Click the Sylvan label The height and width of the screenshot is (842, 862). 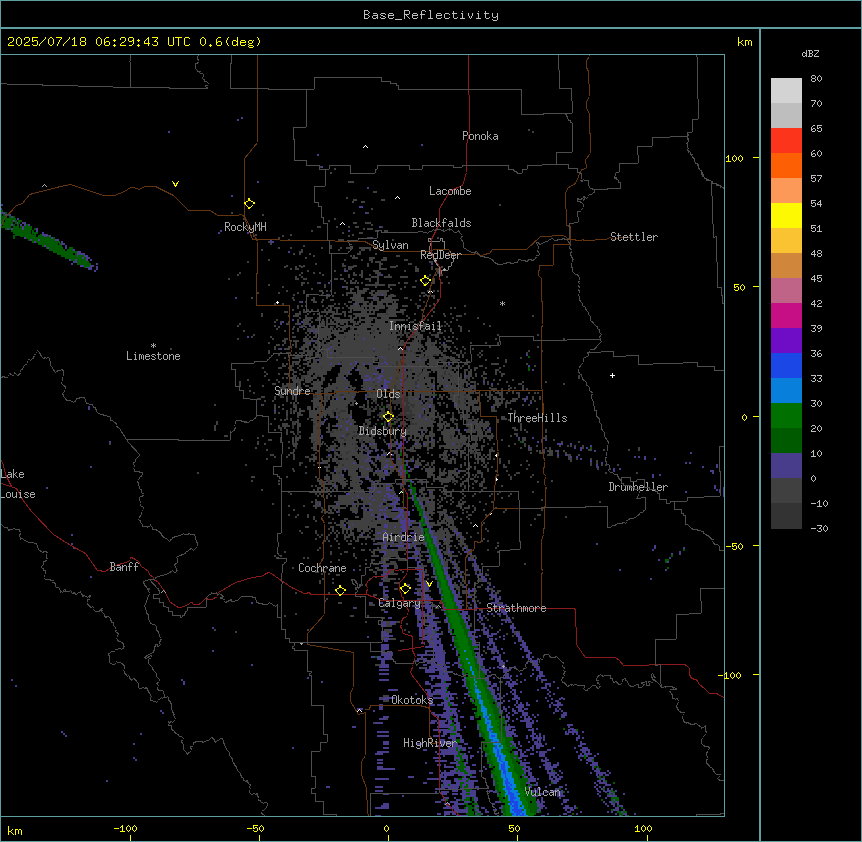(x=390, y=245)
